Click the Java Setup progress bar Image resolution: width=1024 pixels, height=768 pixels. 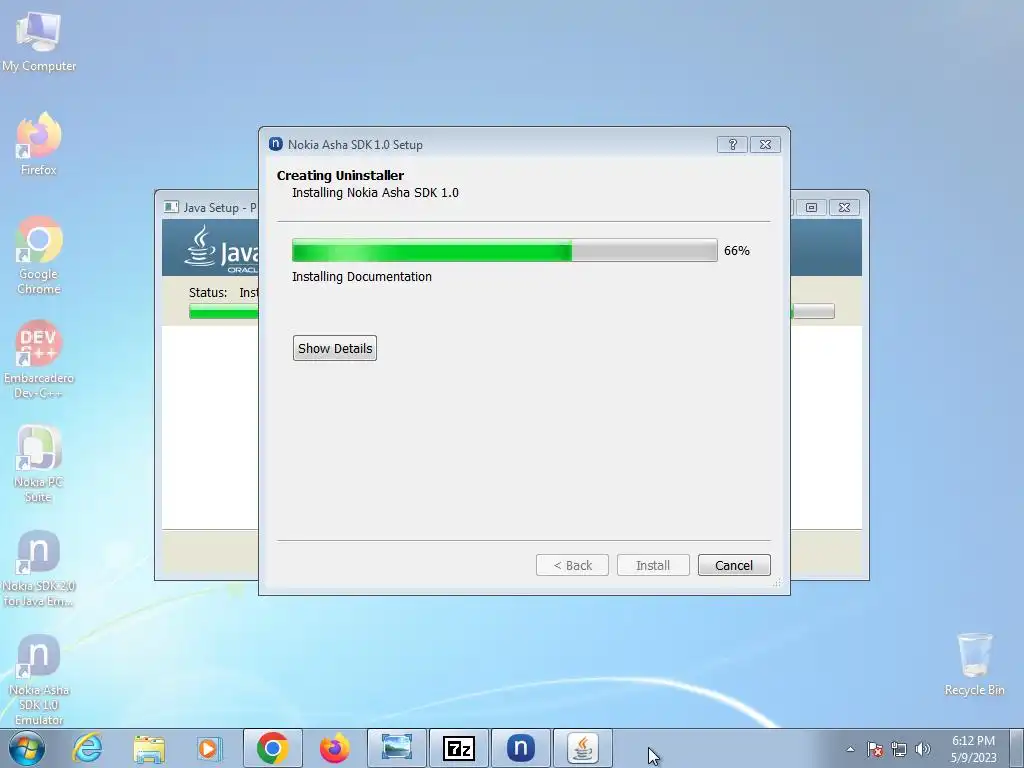tap(223, 312)
